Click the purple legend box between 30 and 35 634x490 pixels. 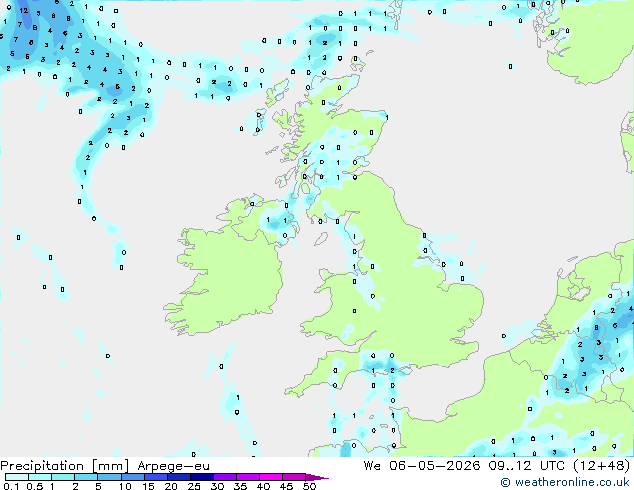click(225, 477)
